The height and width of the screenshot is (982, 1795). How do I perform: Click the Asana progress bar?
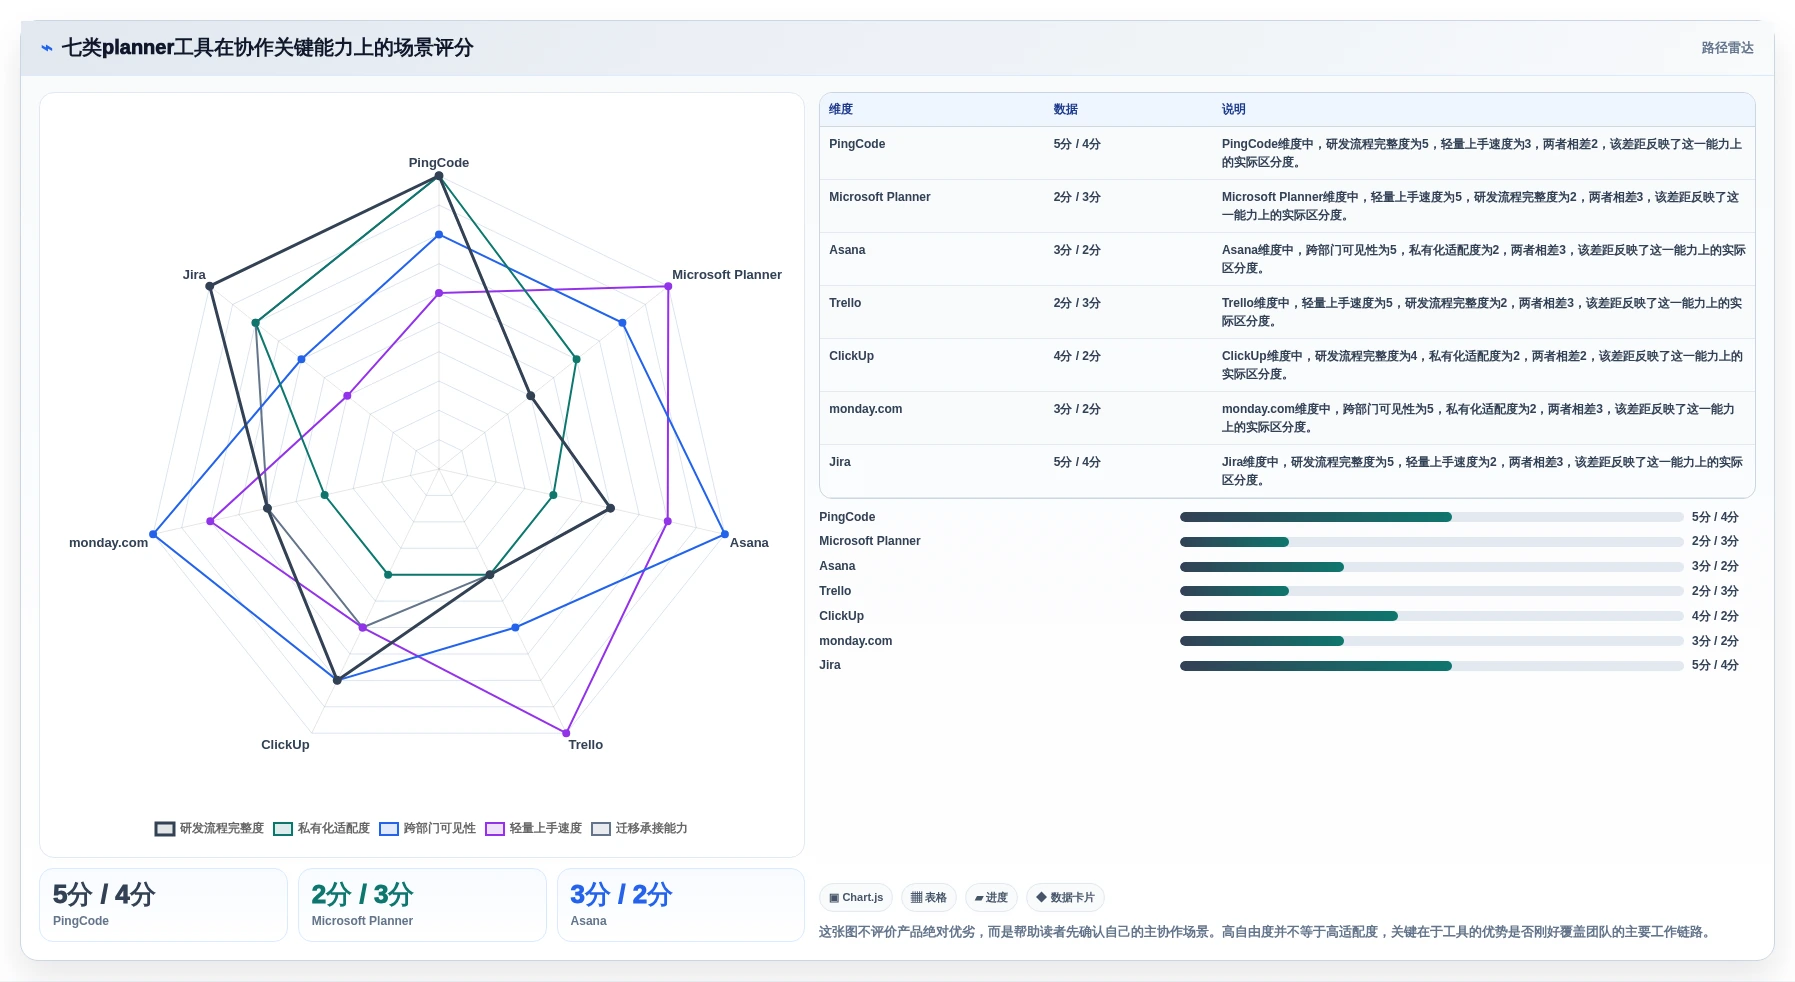1431,567
